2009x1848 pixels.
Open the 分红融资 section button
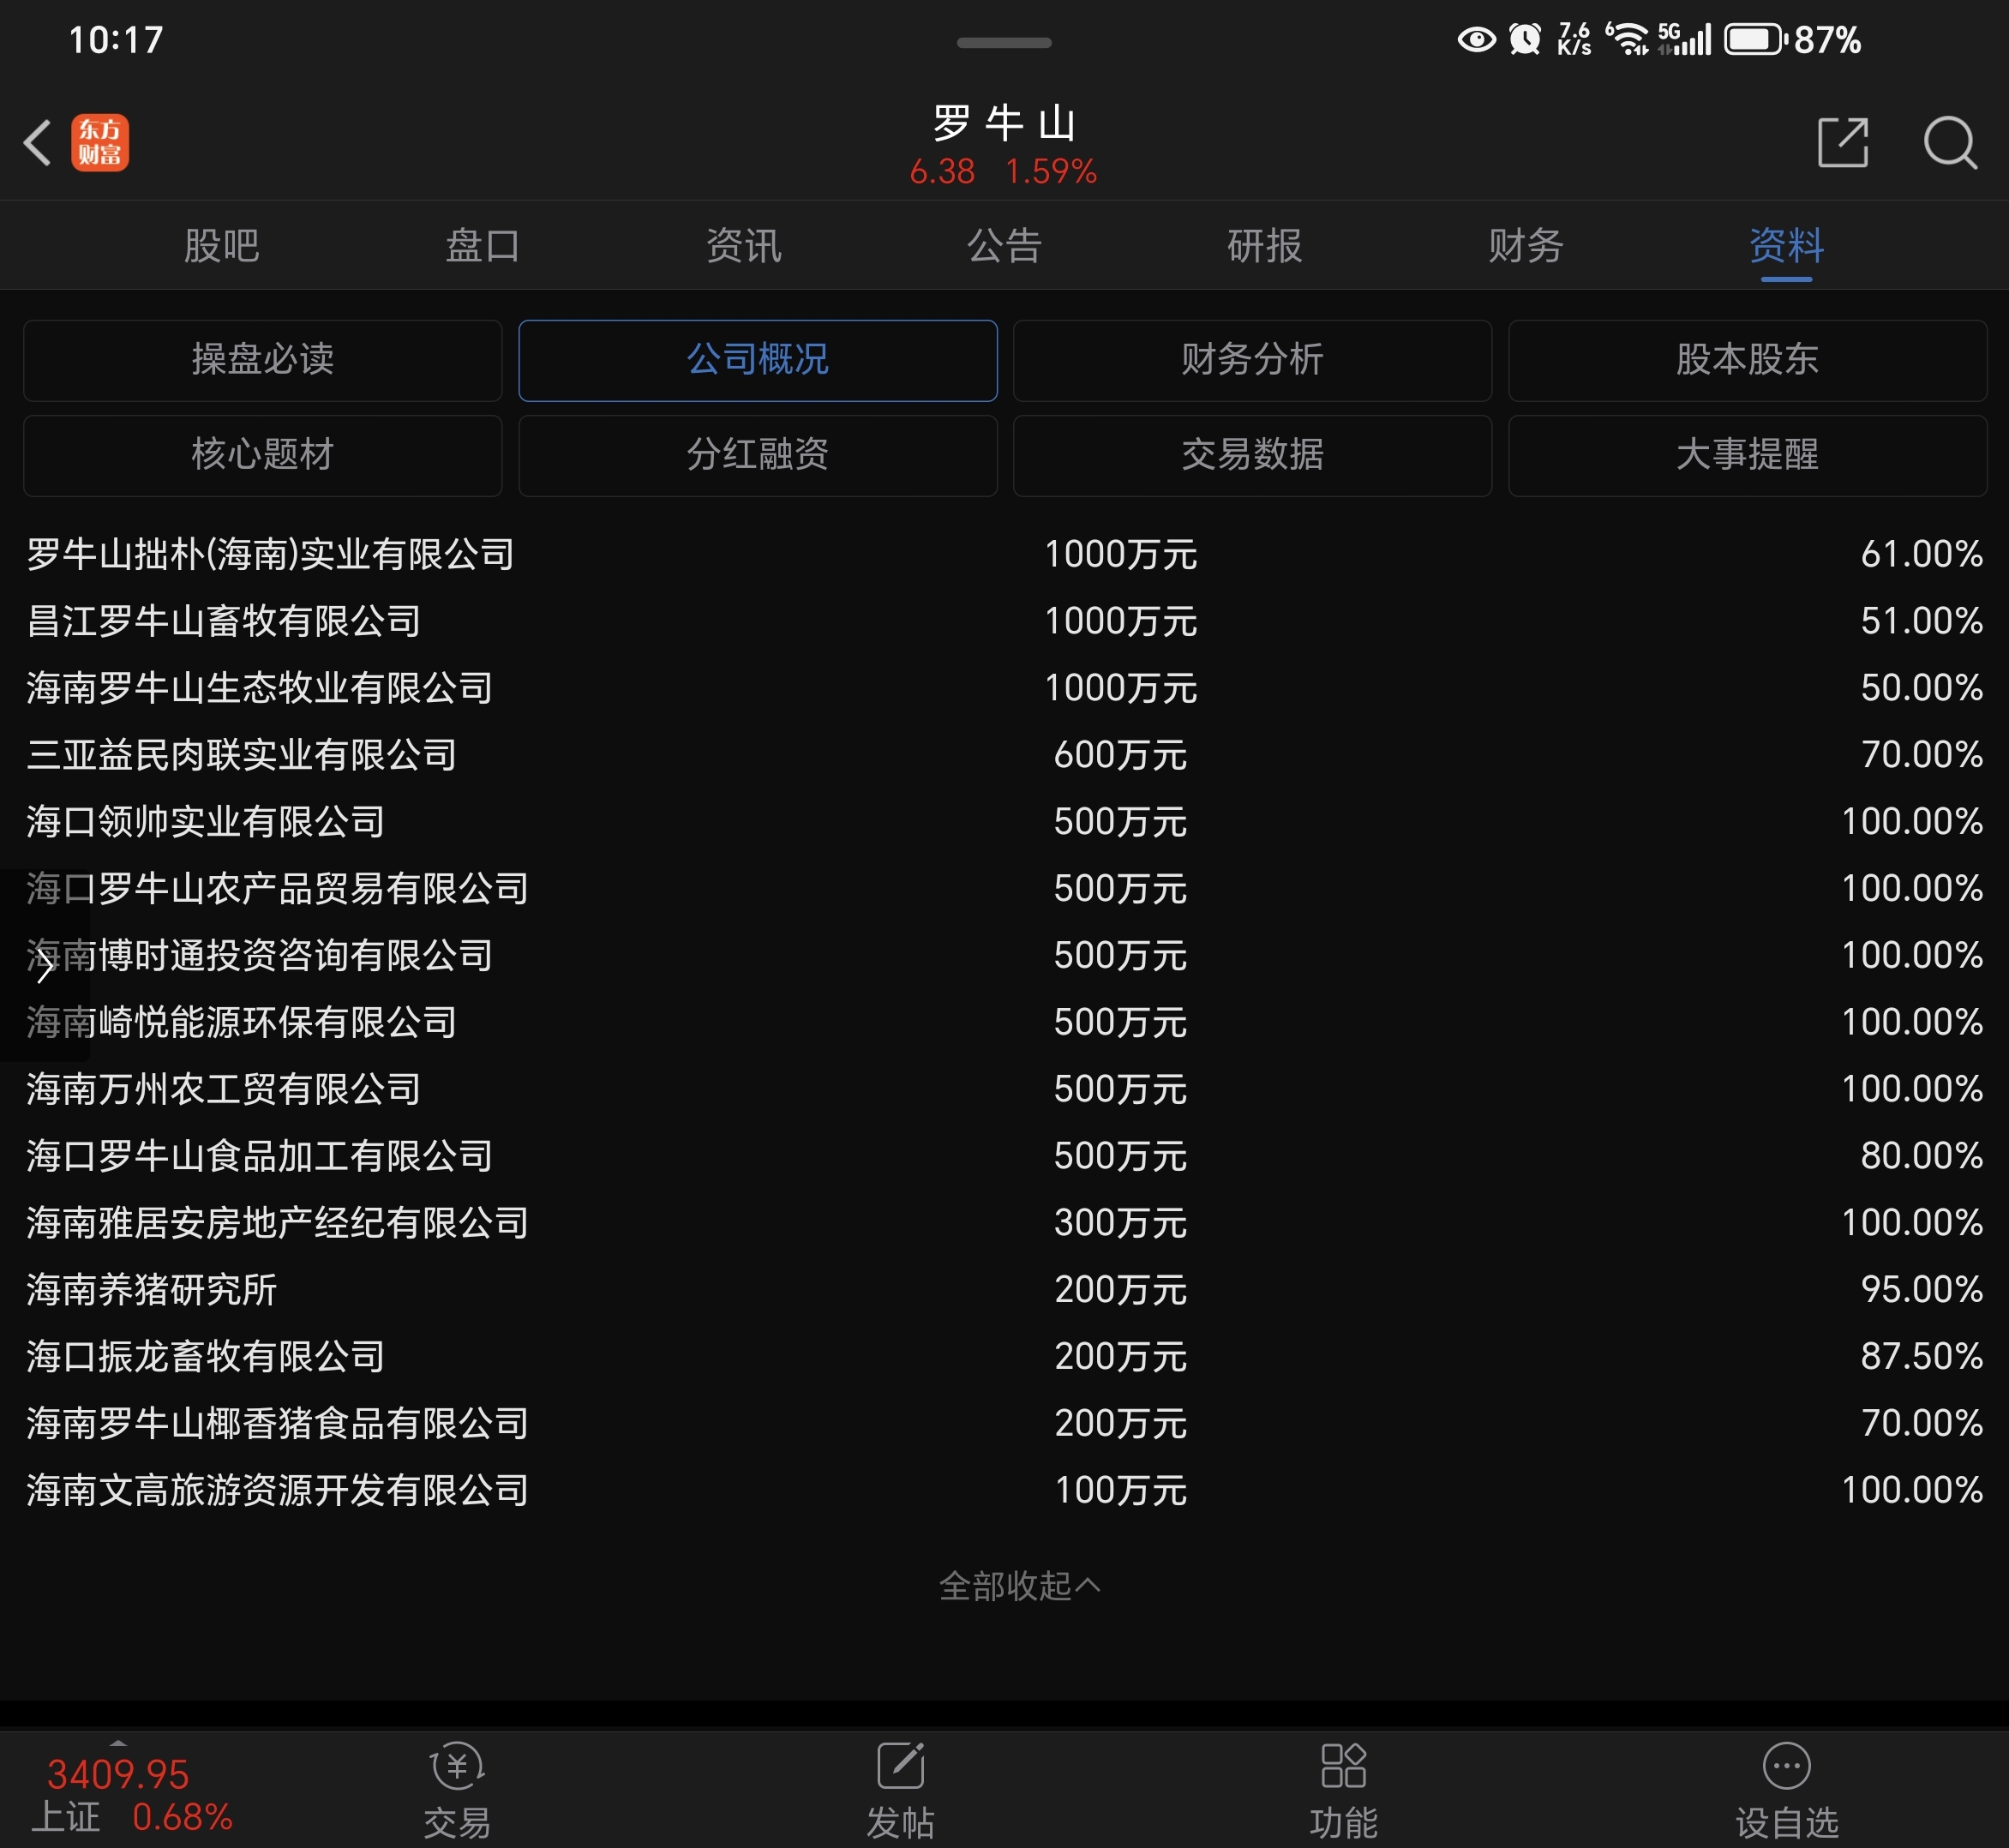tap(757, 455)
